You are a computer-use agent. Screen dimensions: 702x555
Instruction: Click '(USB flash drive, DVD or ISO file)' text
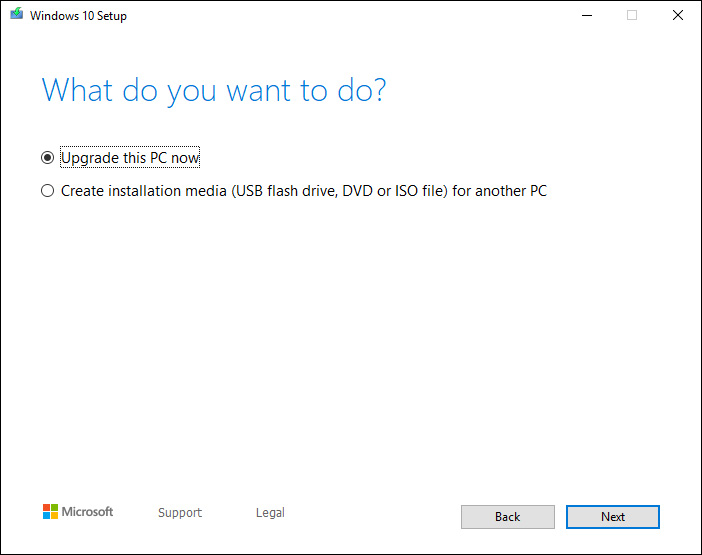pyautogui.click(x=339, y=191)
